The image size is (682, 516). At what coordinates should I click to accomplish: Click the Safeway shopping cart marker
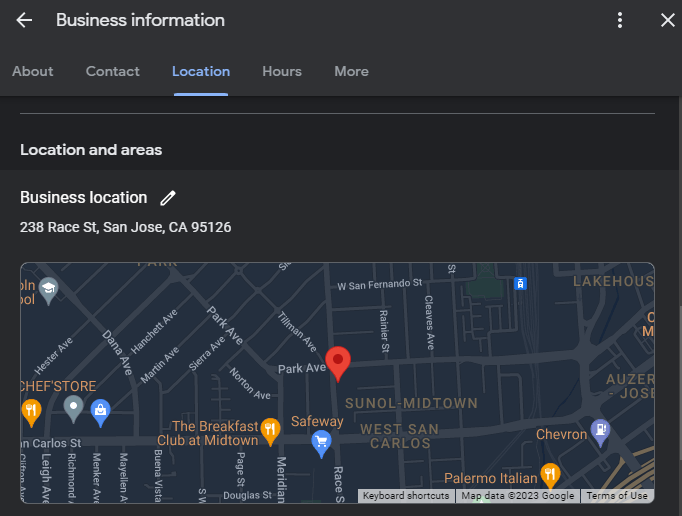(321, 444)
